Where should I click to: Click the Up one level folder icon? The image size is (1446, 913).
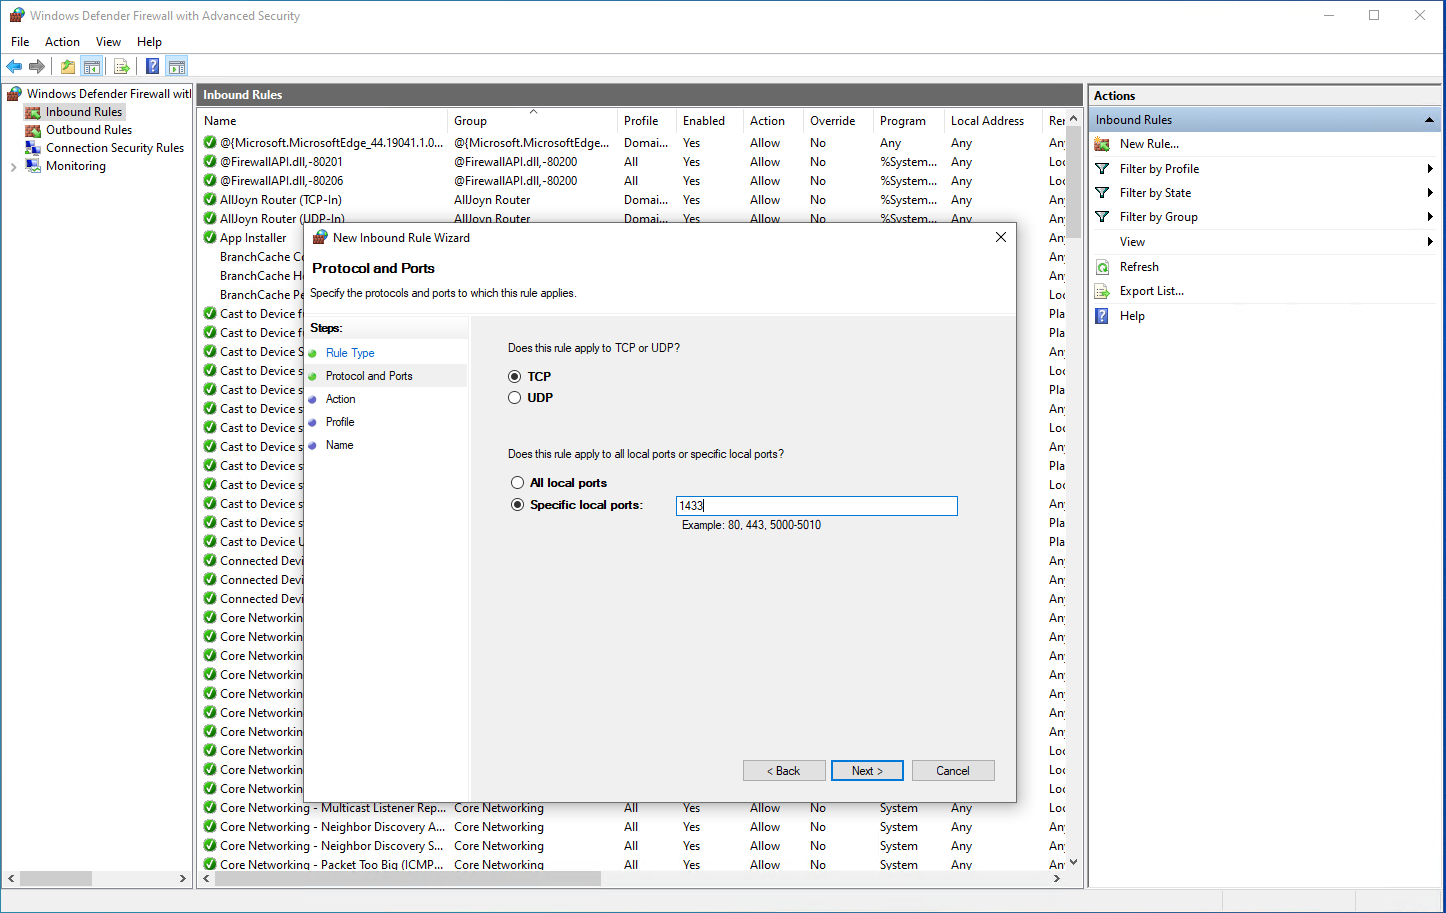click(67, 67)
